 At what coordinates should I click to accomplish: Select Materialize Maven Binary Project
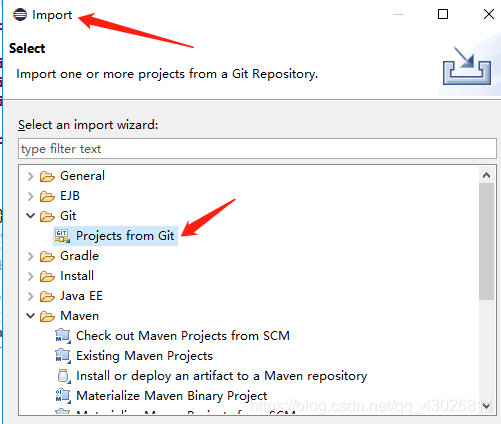point(172,396)
